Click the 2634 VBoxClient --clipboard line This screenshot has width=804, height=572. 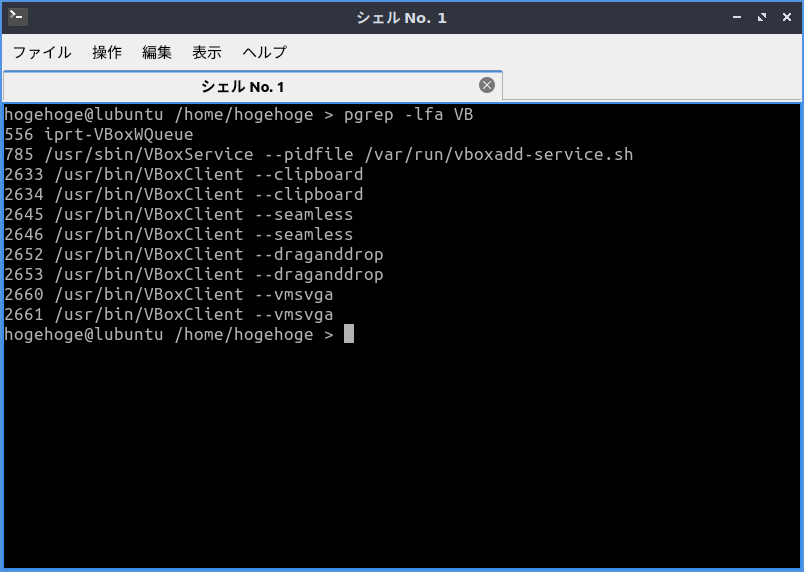(184, 194)
